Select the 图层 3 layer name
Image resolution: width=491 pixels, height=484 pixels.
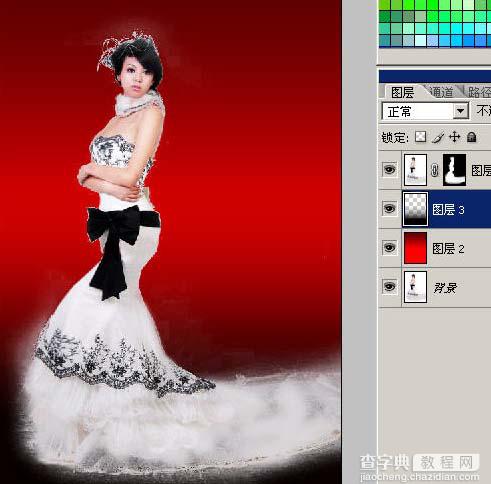(x=448, y=210)
